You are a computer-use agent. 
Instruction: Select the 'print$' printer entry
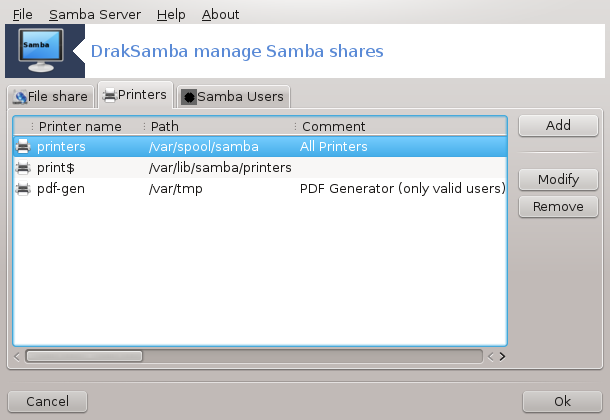pos(56,168)
